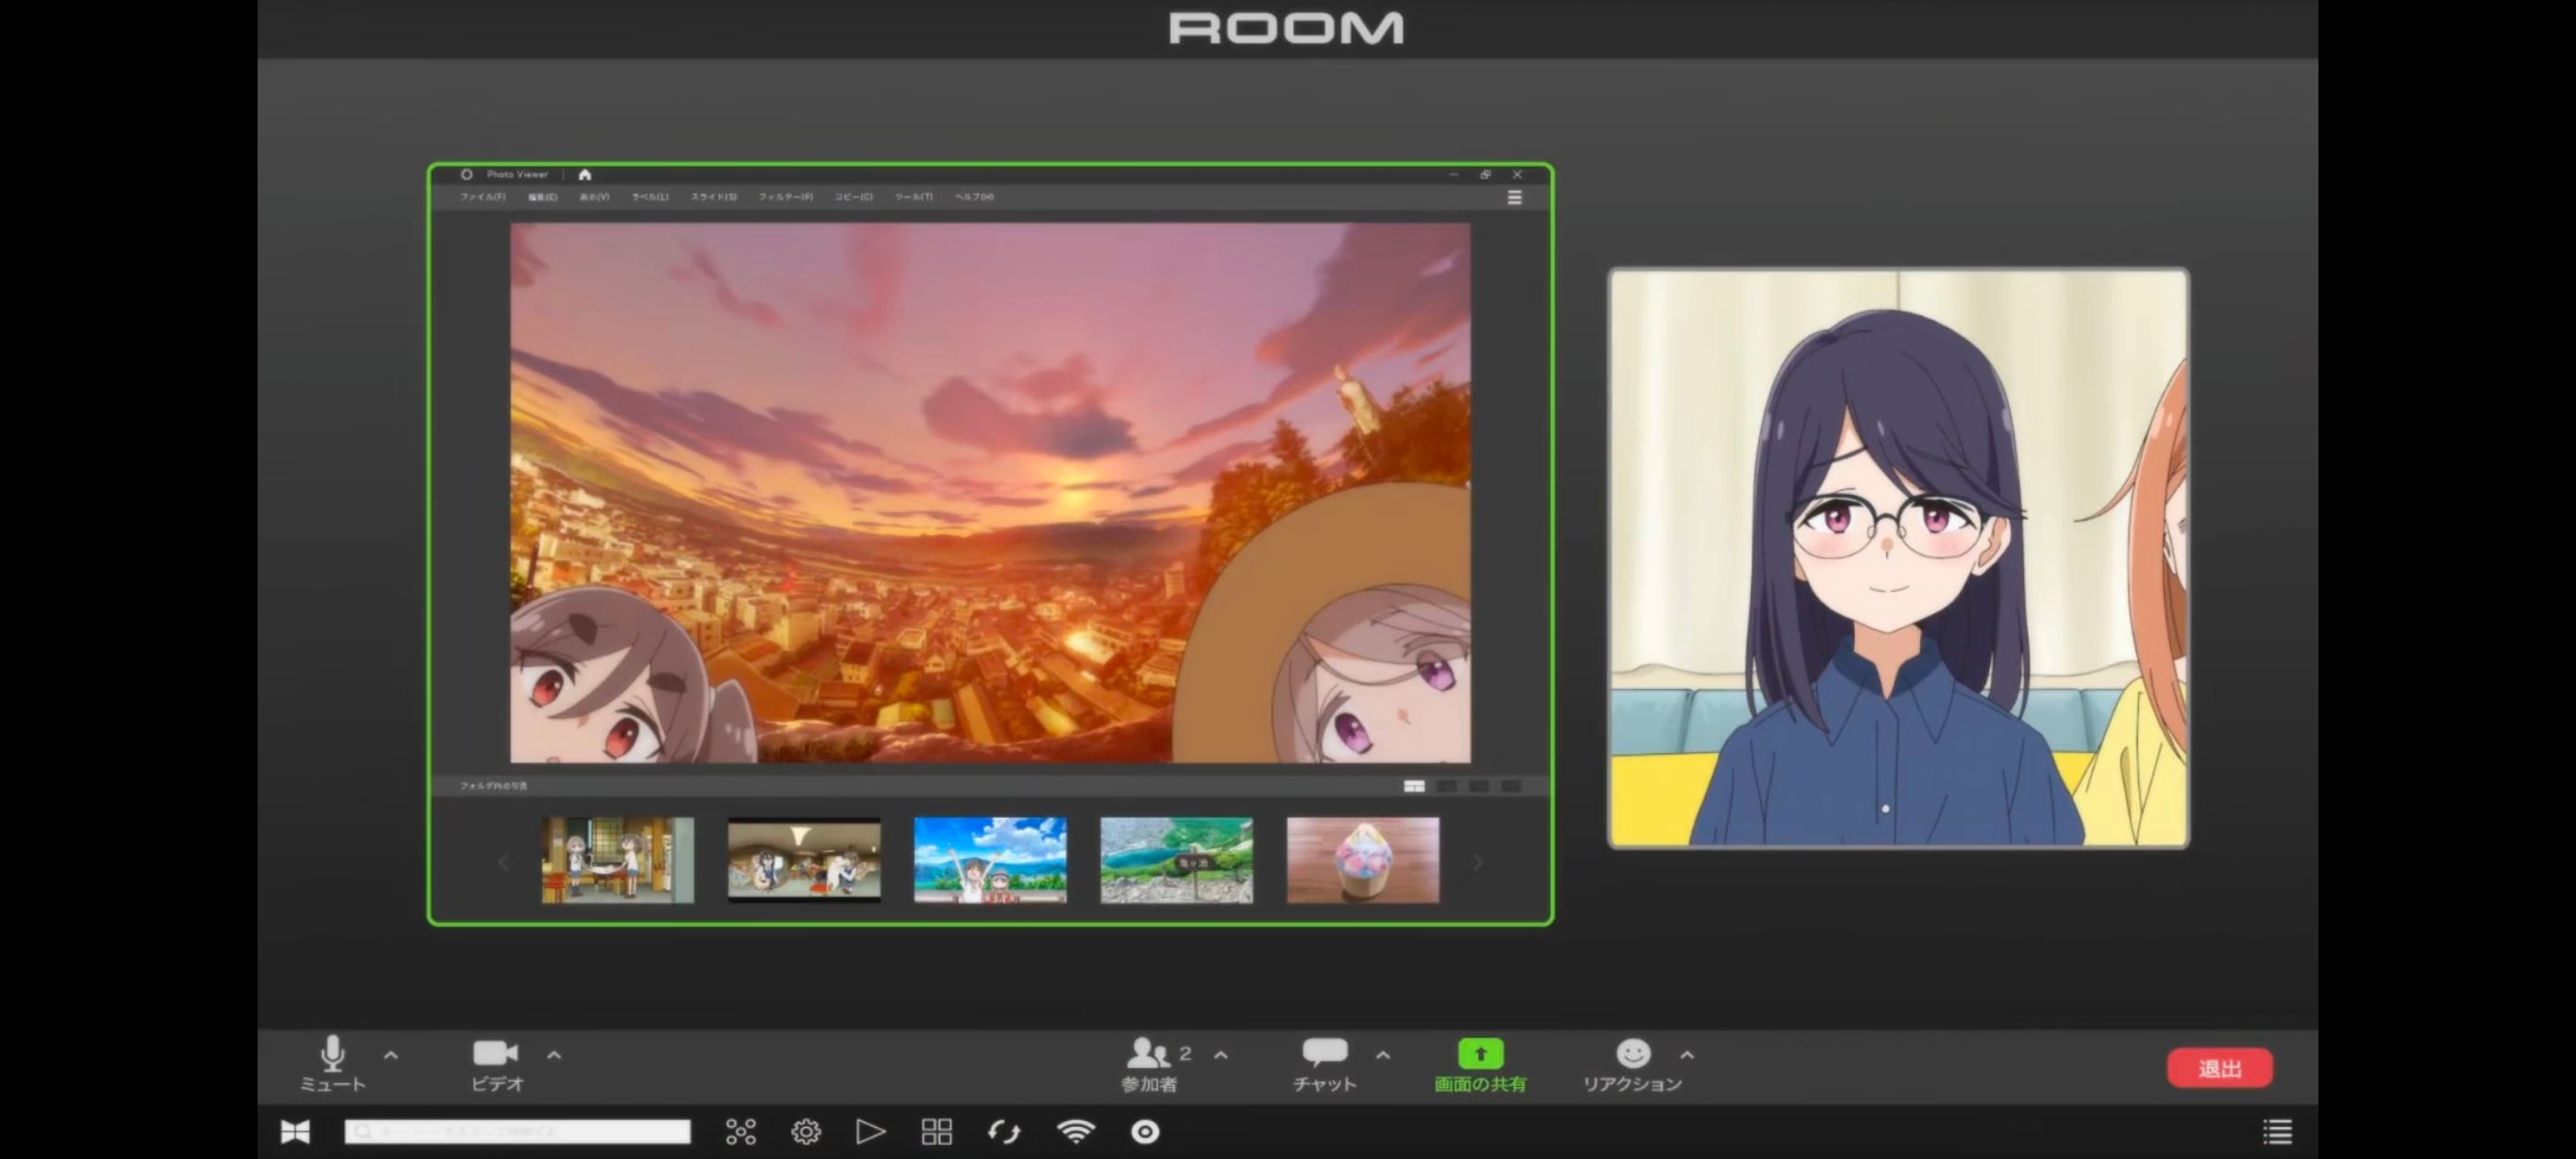Open the settings gear in taskbar
The image size is (2576, 1159).
[x=806, y=1132]
